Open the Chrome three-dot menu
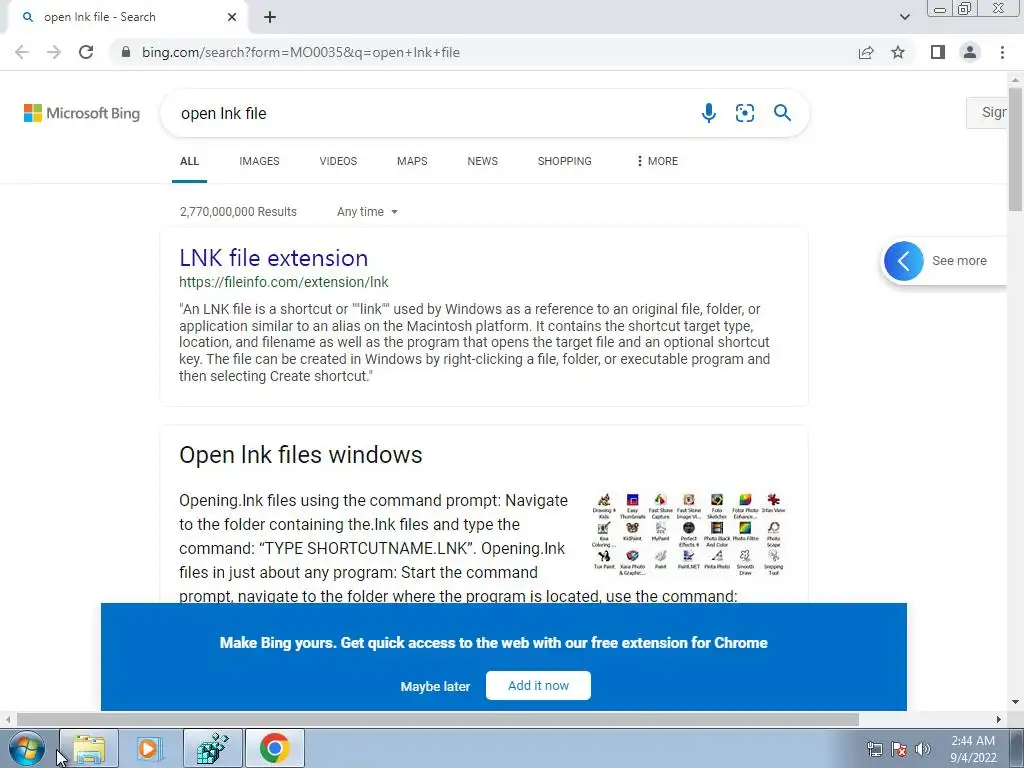Viewport: 1024px width, 768px height. pyautogui.click(x=1002, y=52)
